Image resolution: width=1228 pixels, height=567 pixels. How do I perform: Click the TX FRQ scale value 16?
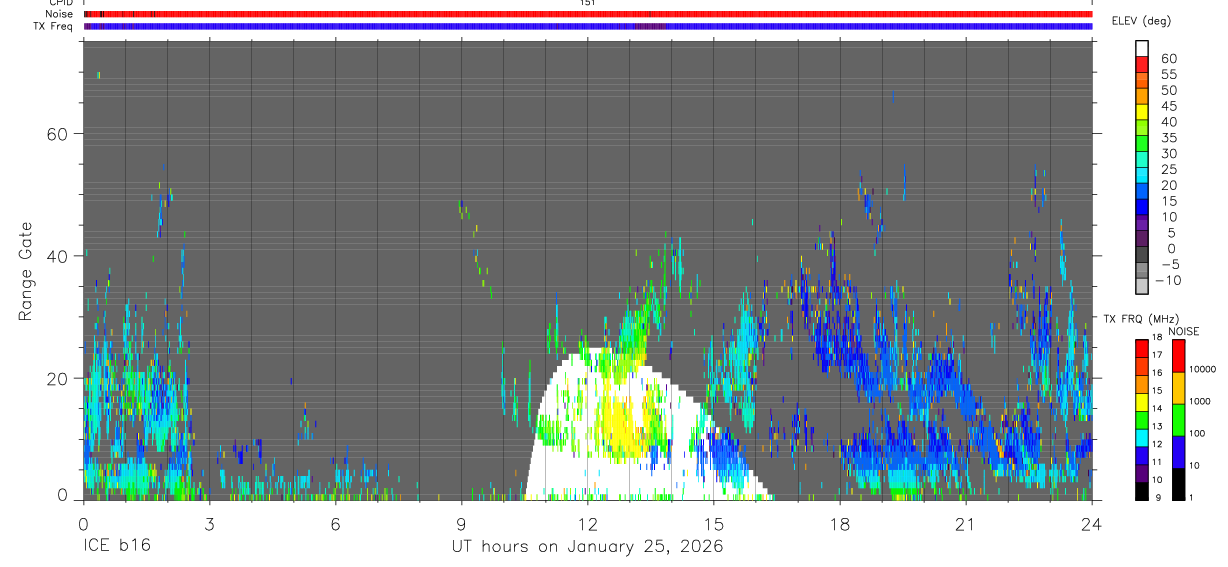(x=1157, y=372)
